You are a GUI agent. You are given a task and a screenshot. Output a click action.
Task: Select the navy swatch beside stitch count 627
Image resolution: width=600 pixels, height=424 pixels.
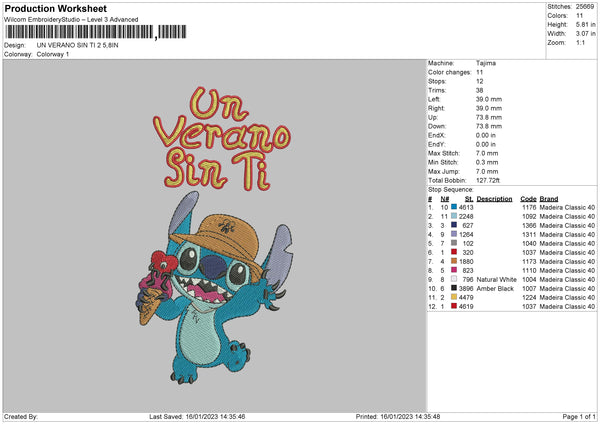[x=454, y=225]
